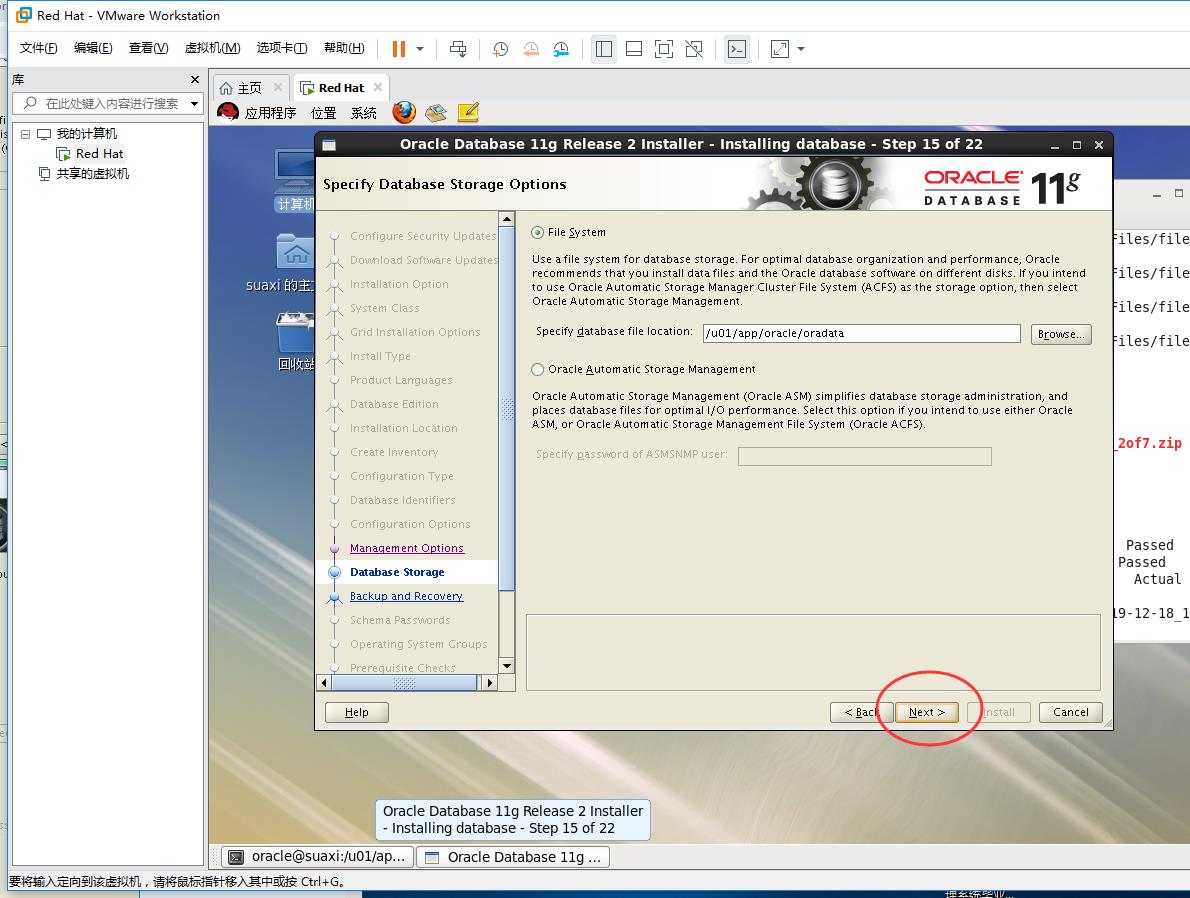This screenshot has height=898, width=1190.
Task: Open the 虚拟机(M) menu
Action: click(212, 48)
